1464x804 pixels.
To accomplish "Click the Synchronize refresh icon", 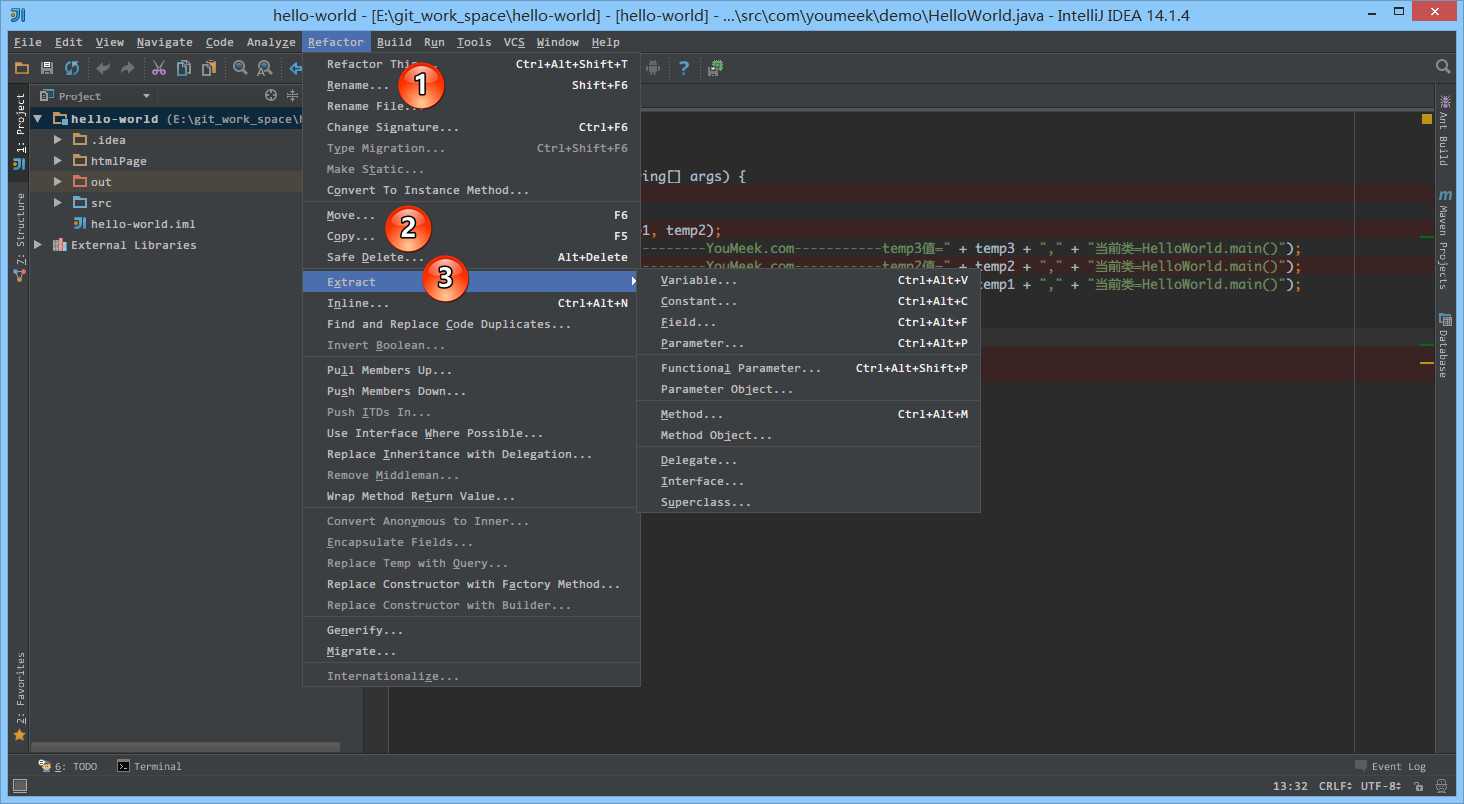I will point(72,68).
